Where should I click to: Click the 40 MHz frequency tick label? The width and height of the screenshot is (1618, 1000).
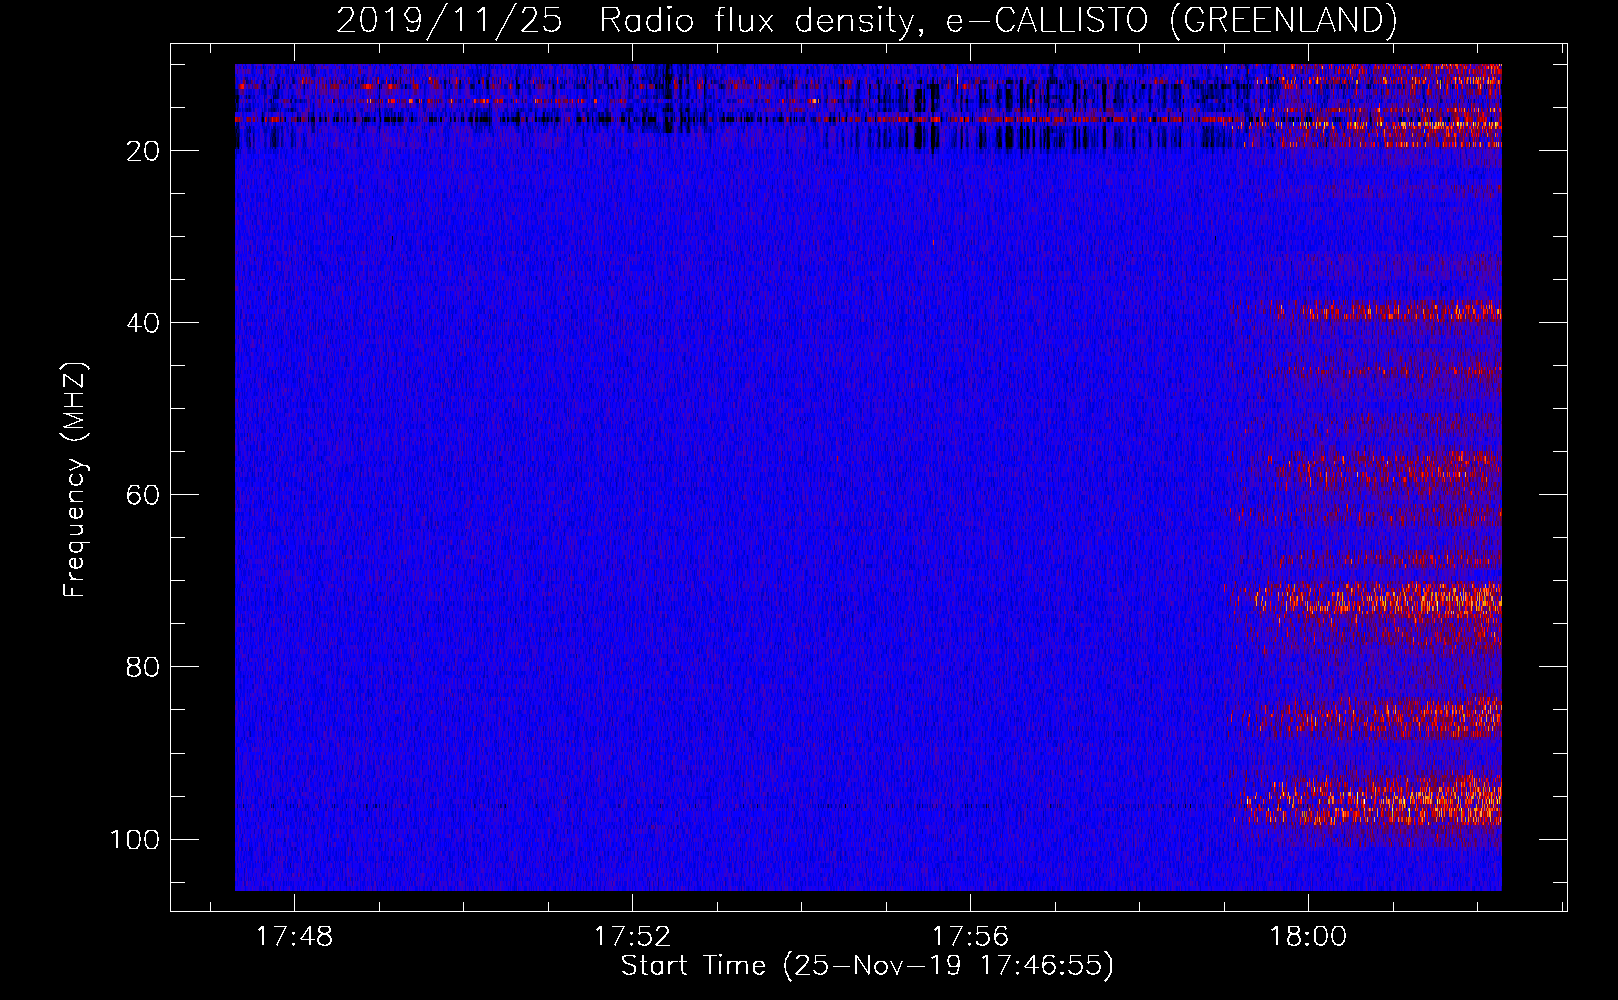tap(143, 323)
